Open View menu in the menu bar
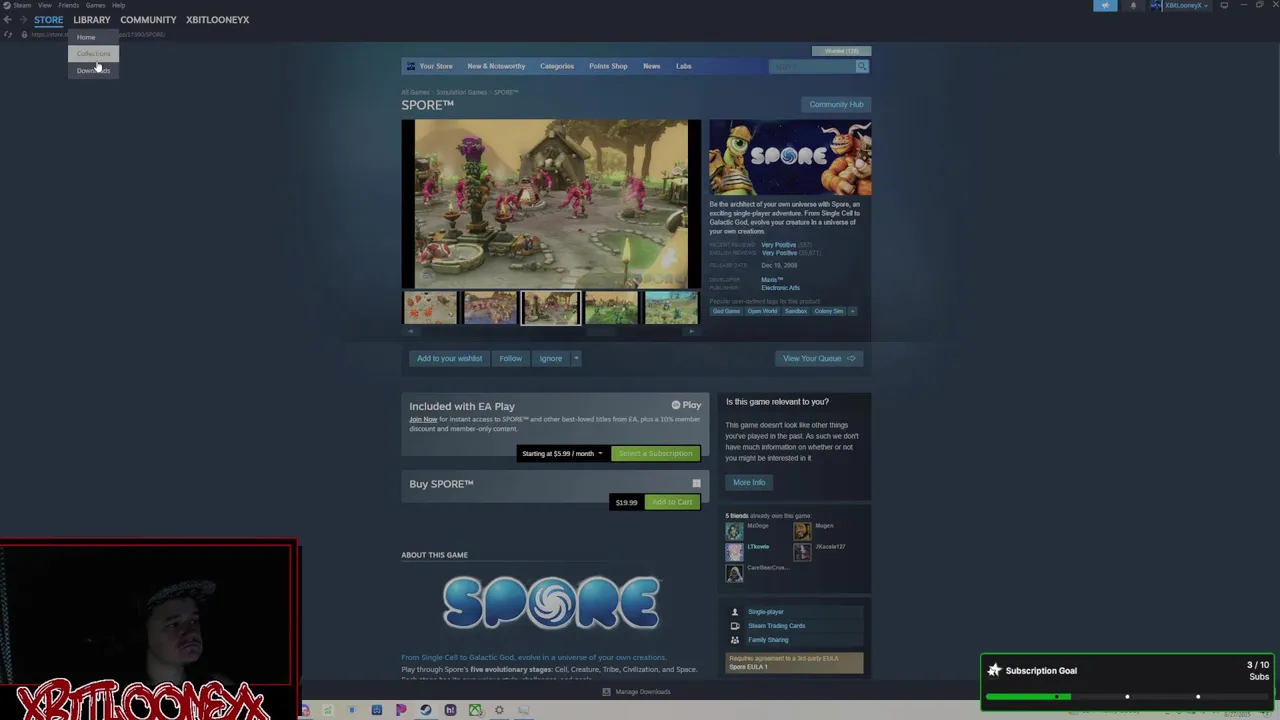Viewport: 1280px width, 720px height. [x=45, y=5]
